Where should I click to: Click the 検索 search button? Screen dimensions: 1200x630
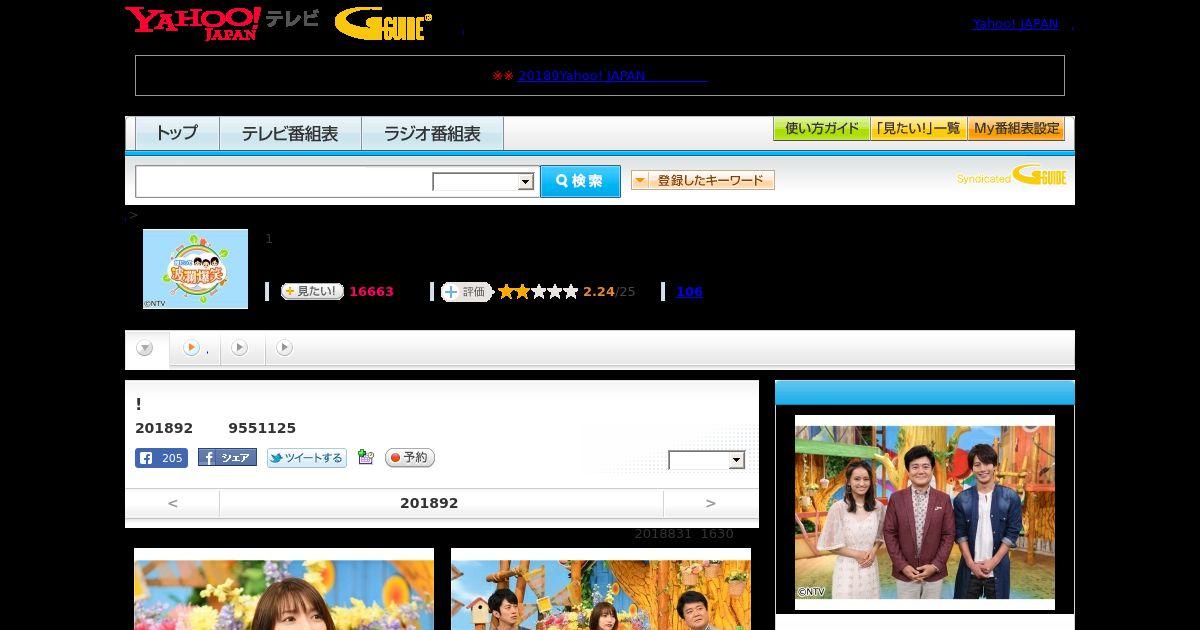tap(580, 181)
